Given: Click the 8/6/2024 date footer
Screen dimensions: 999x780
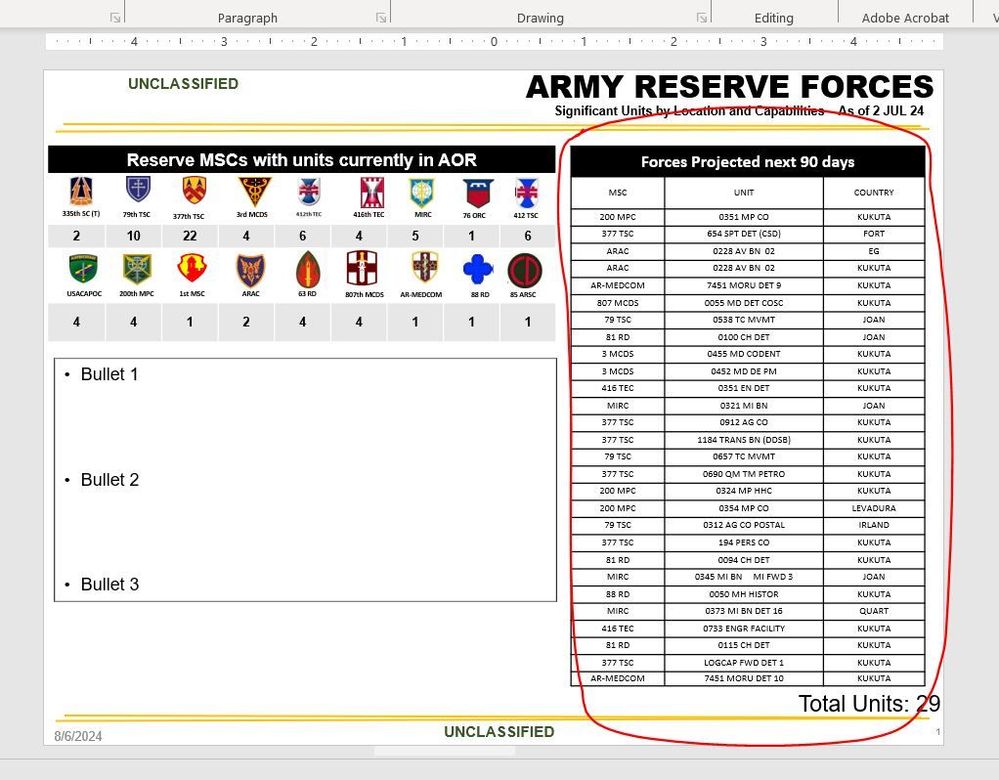Looking at the screenshot, I should coord(78,736).
